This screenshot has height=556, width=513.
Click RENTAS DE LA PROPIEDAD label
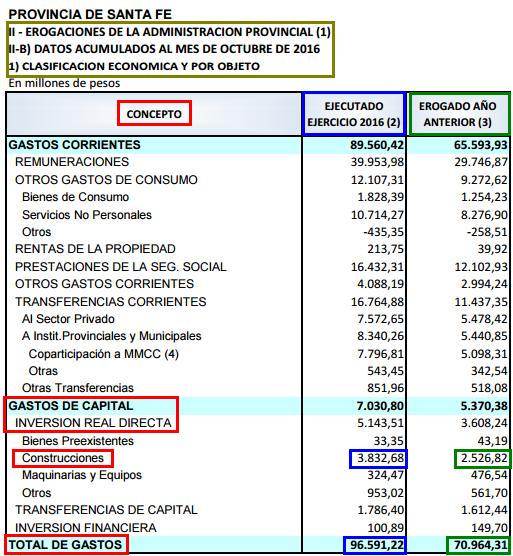tap(95, 249)
